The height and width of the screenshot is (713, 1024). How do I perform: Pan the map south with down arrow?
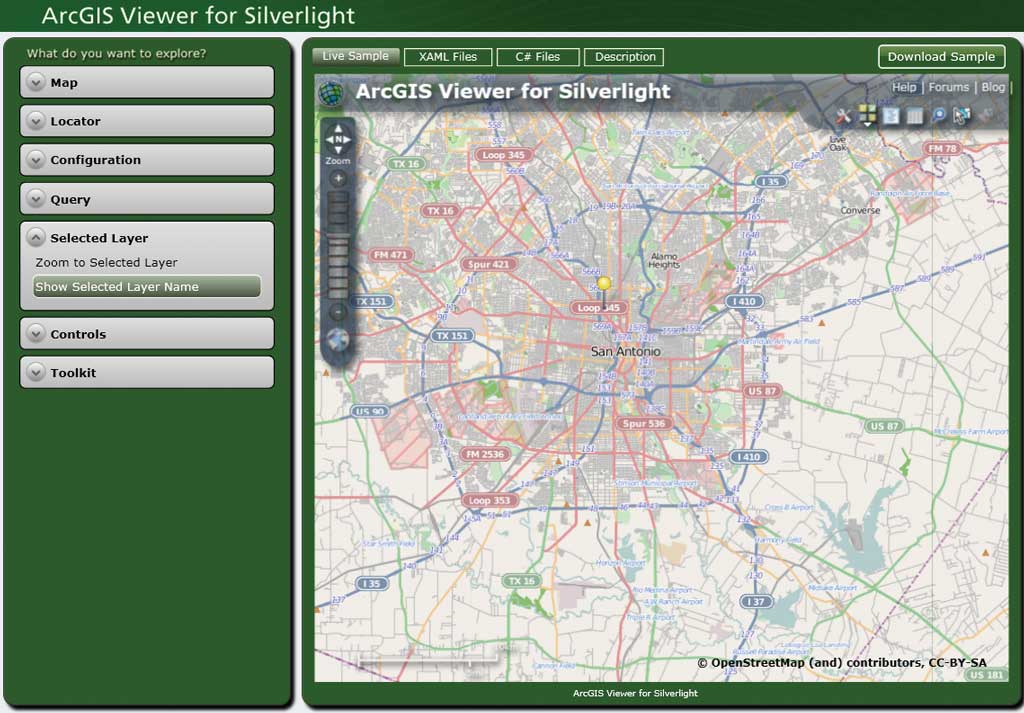click(x=338, y=150)
